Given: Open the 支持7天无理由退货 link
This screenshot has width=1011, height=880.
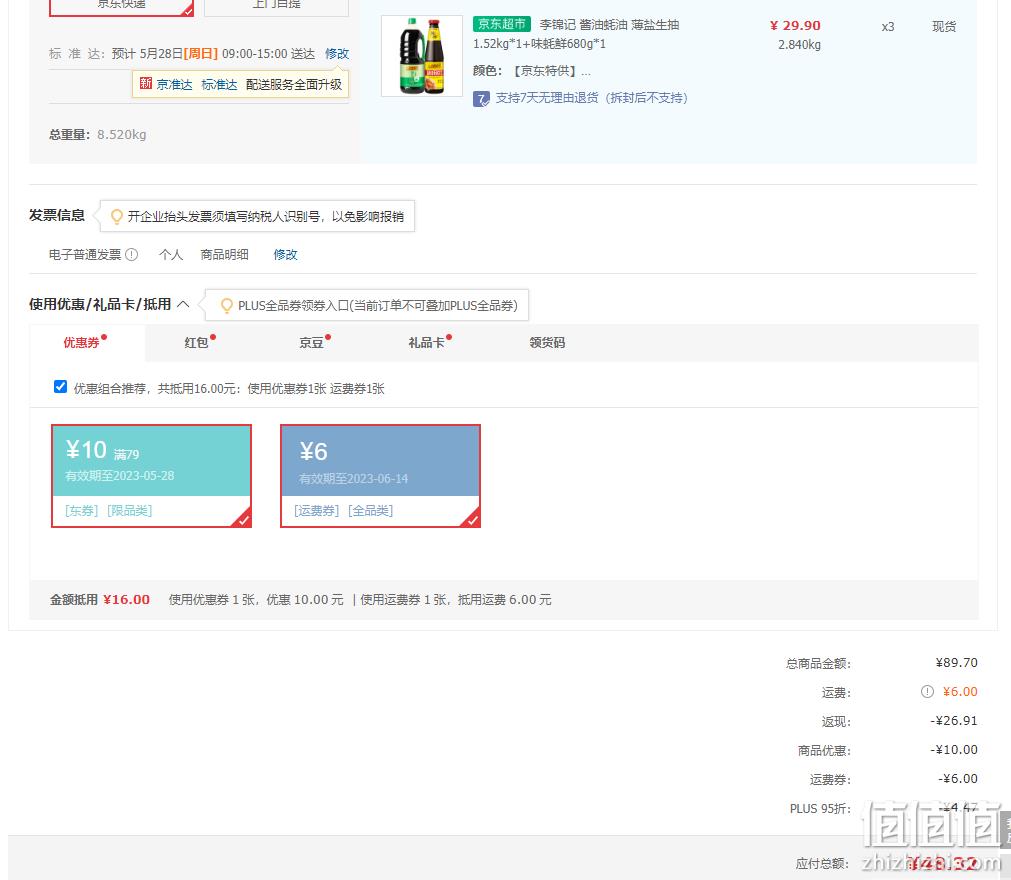Looking at the screenshot, I should (591, 98).
